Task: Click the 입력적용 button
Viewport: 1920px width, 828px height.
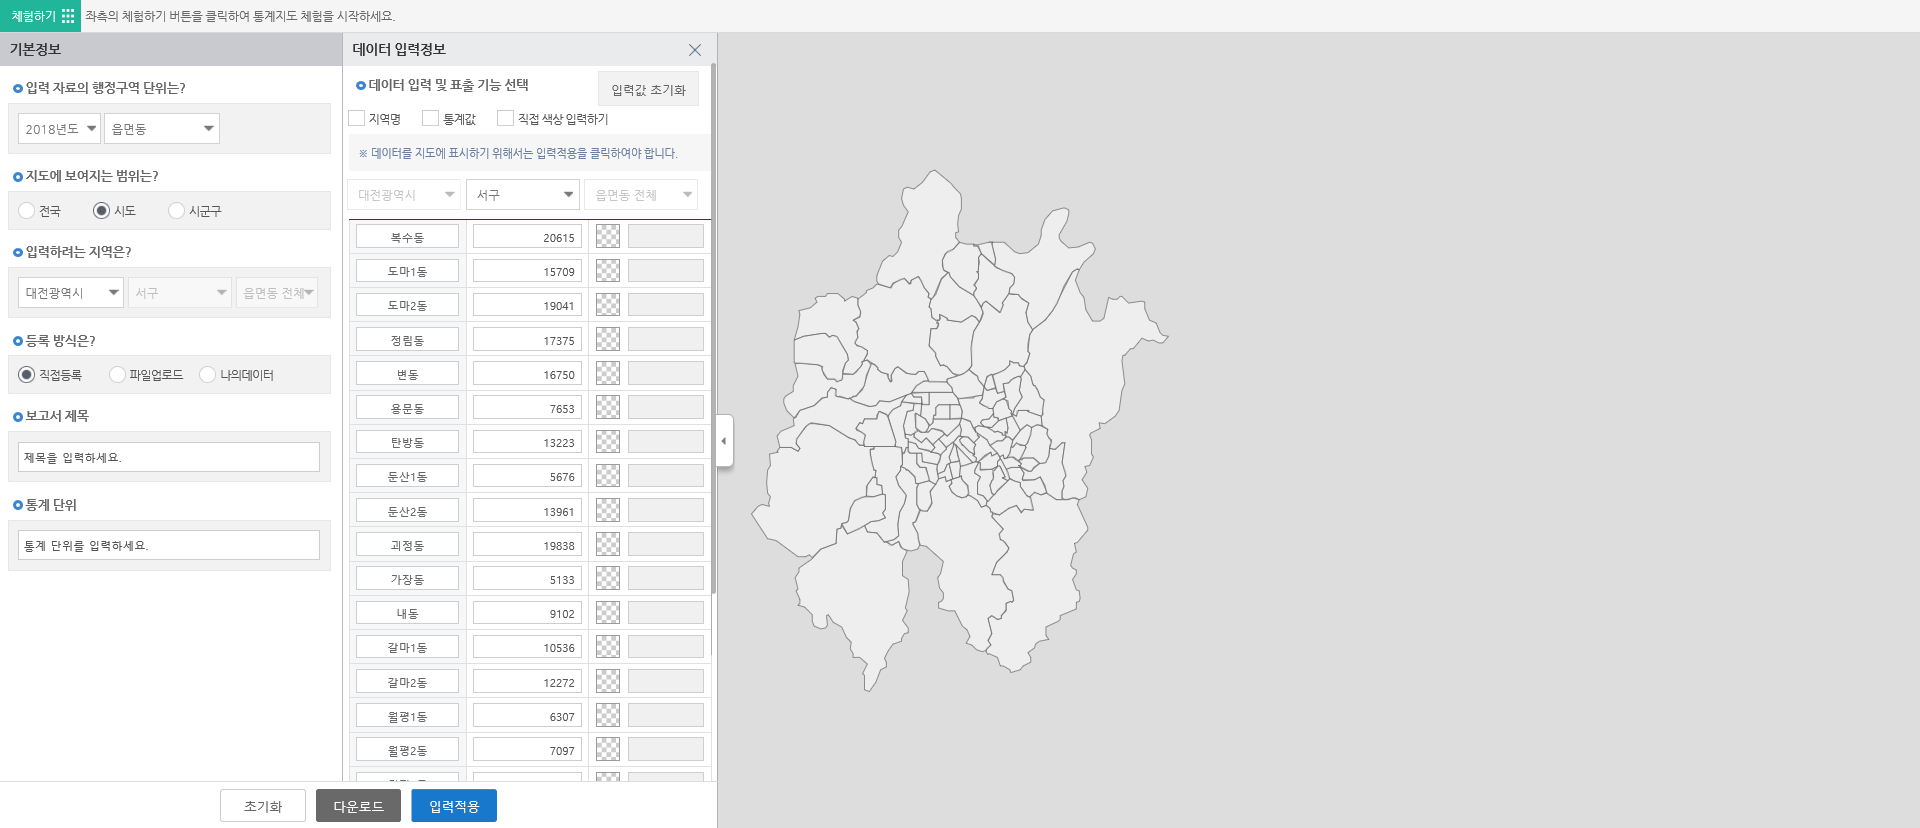Action: 454,806
